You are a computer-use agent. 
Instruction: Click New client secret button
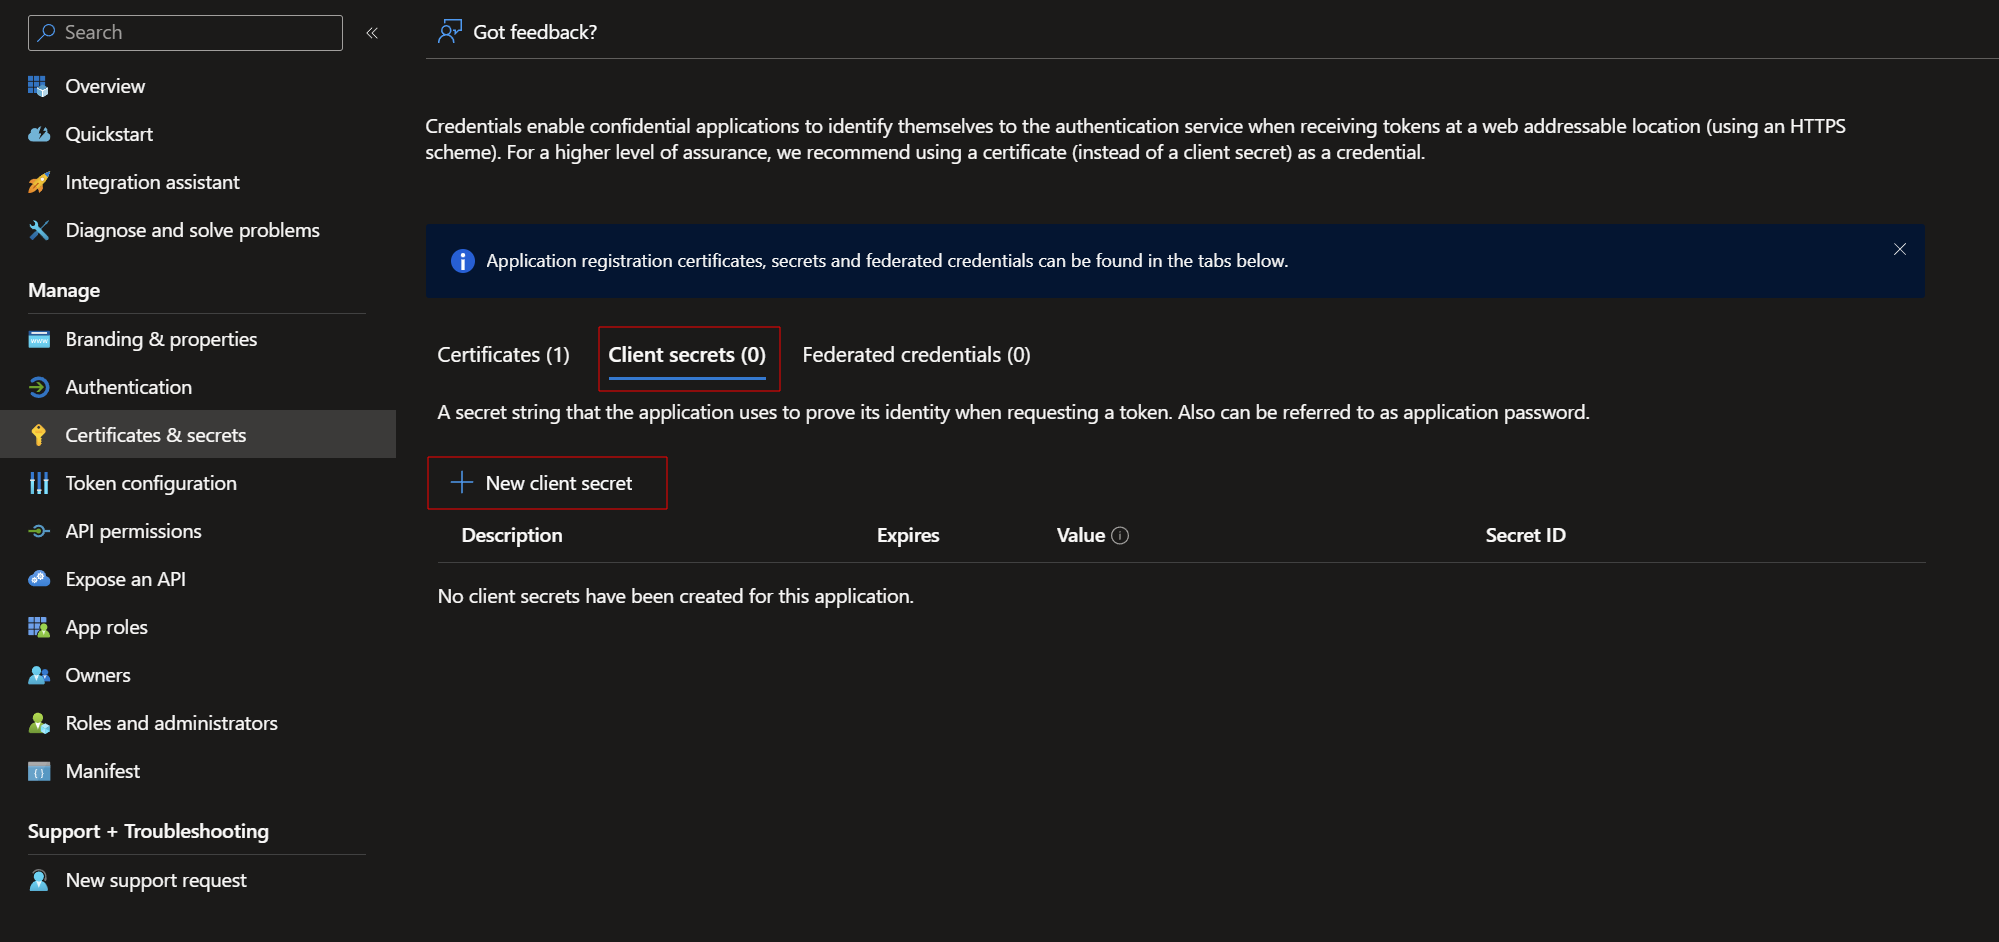pyautogui.click(x=547, y=483)
